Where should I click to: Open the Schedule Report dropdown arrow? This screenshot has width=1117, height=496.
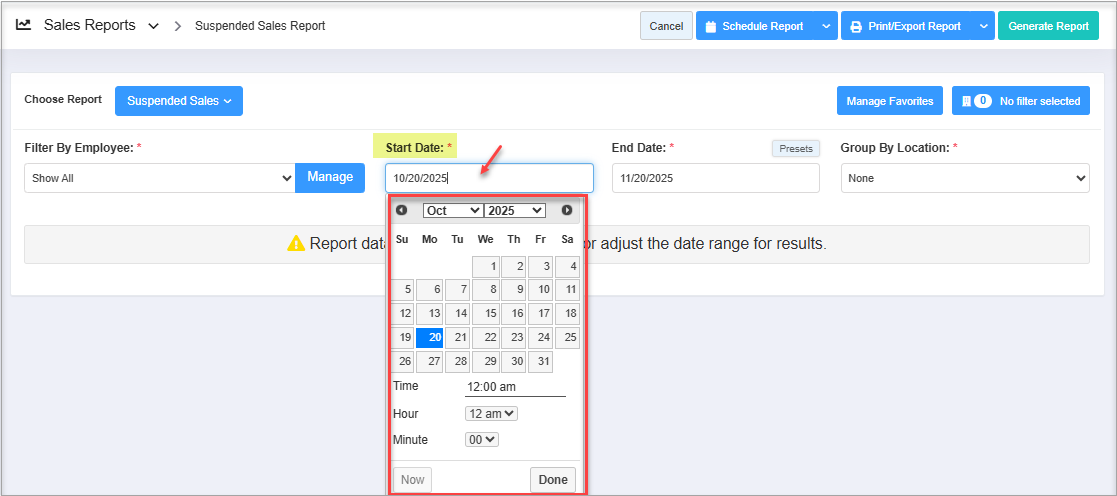826,26
